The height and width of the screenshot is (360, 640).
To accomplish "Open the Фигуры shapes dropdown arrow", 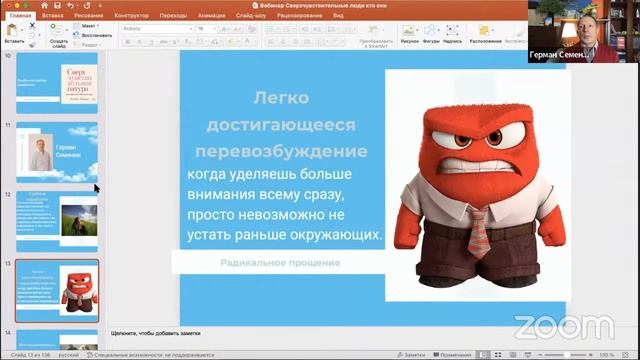I will tap(438, 30).
